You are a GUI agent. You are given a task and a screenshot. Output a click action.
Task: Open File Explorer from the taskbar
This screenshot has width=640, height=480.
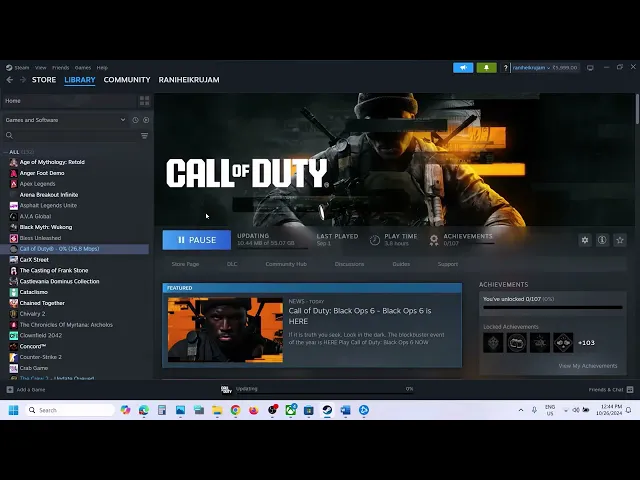pyautogui.click(x=217, y=410)
